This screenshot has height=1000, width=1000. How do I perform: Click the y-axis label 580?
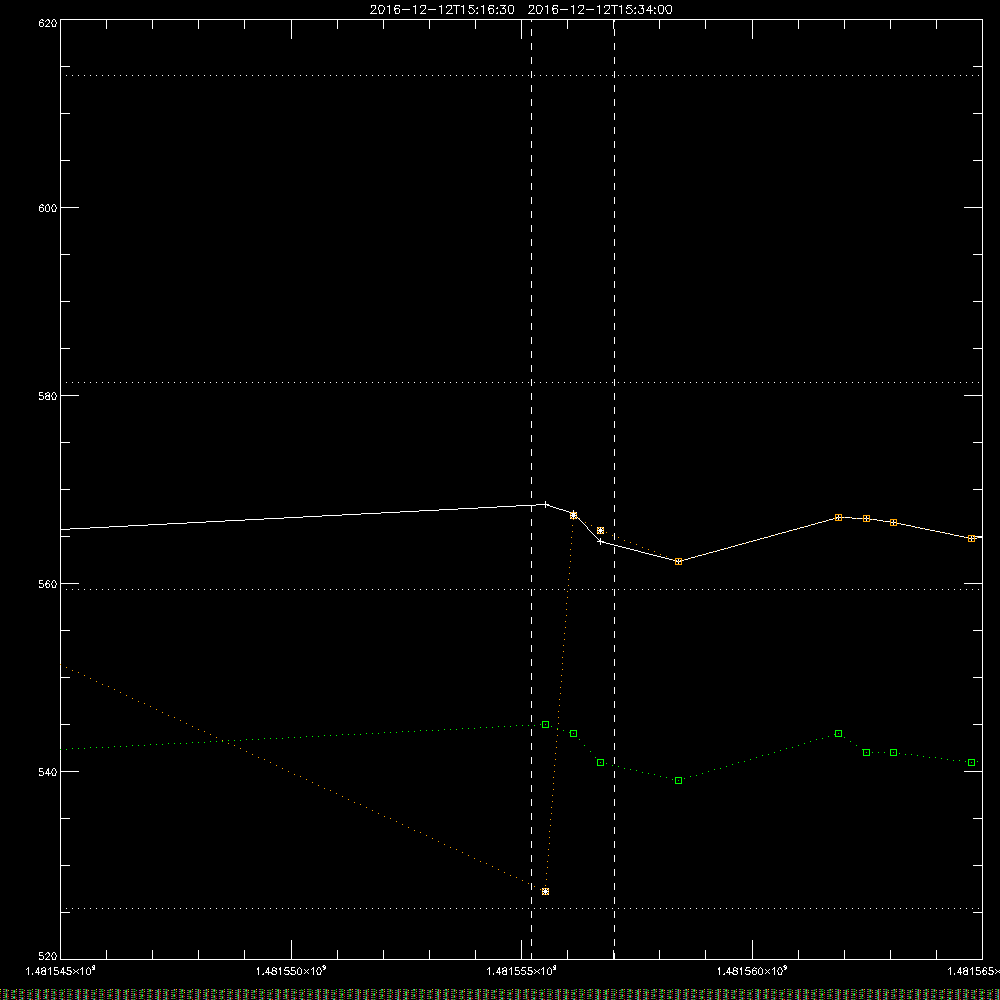click(x=48, y=396)
